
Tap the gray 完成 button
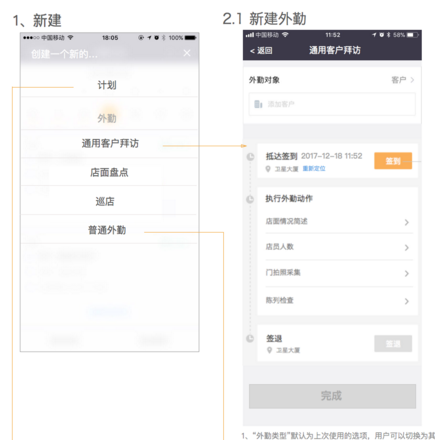click(332, 396)
